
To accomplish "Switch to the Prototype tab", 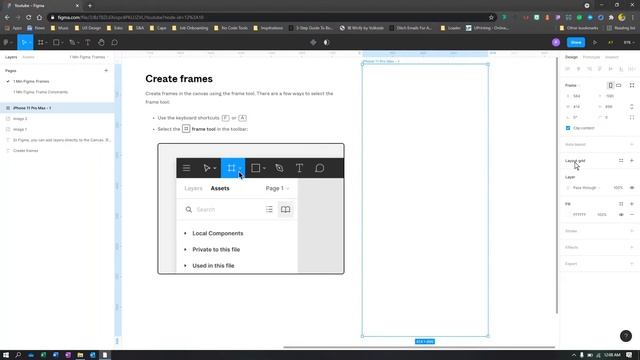I will tap(591, 57).
